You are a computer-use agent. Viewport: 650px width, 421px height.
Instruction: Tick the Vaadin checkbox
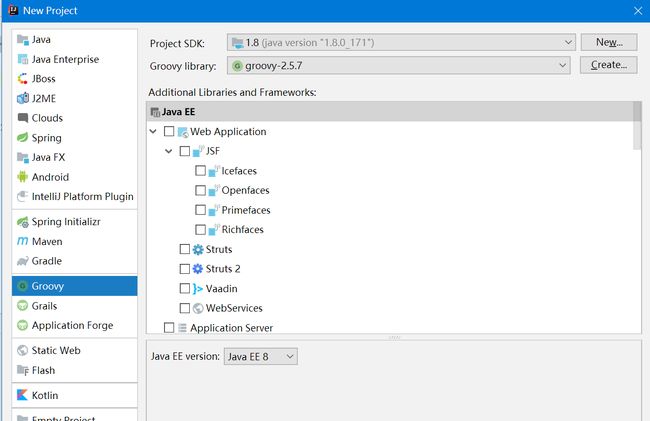coord(185,288)
